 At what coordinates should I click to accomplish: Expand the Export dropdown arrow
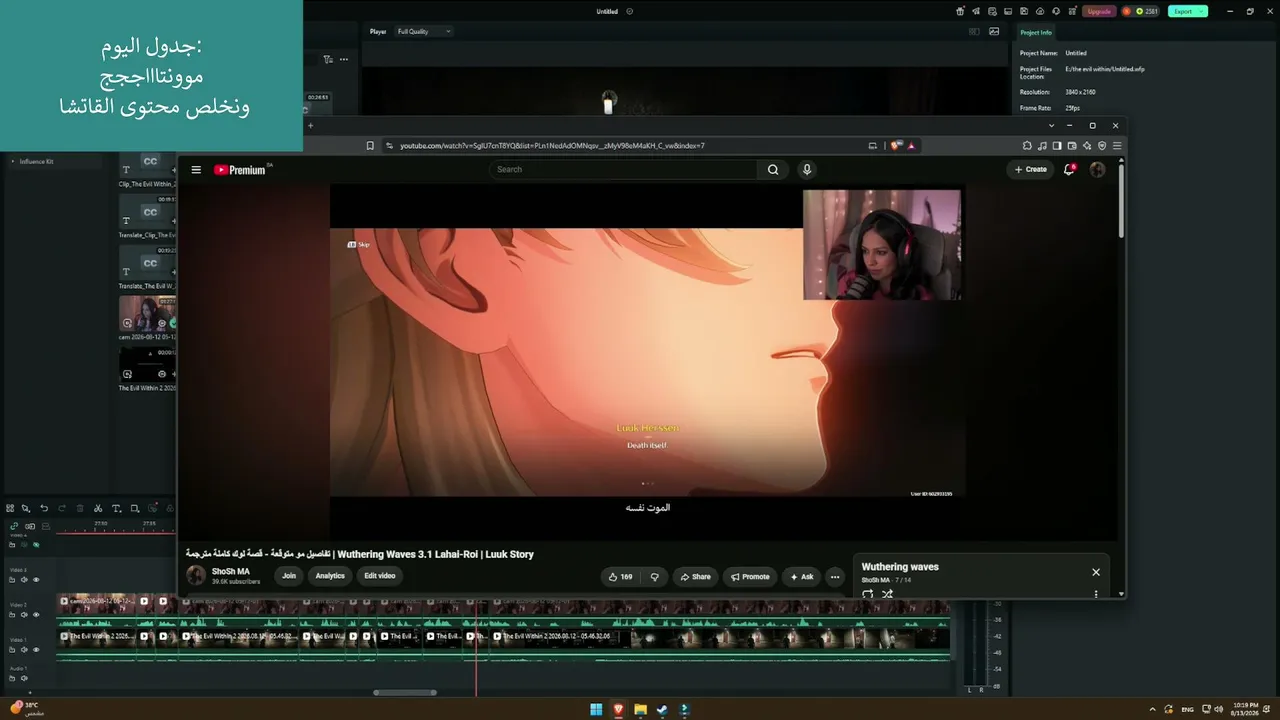1202,11
